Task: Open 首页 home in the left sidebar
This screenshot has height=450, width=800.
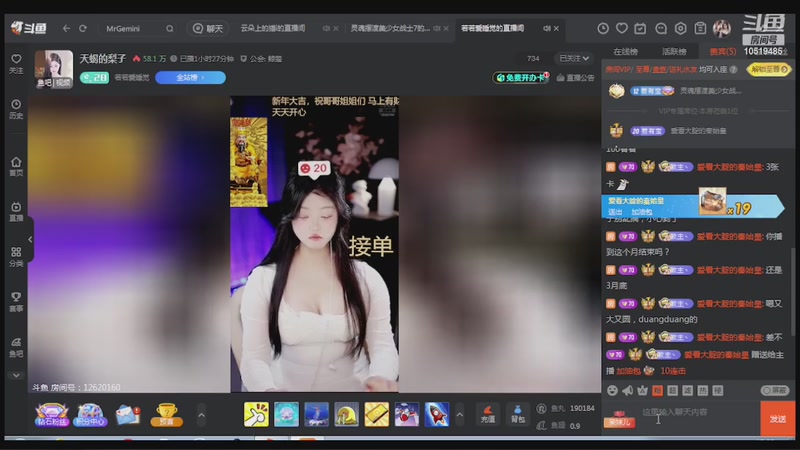Action: 16,166
